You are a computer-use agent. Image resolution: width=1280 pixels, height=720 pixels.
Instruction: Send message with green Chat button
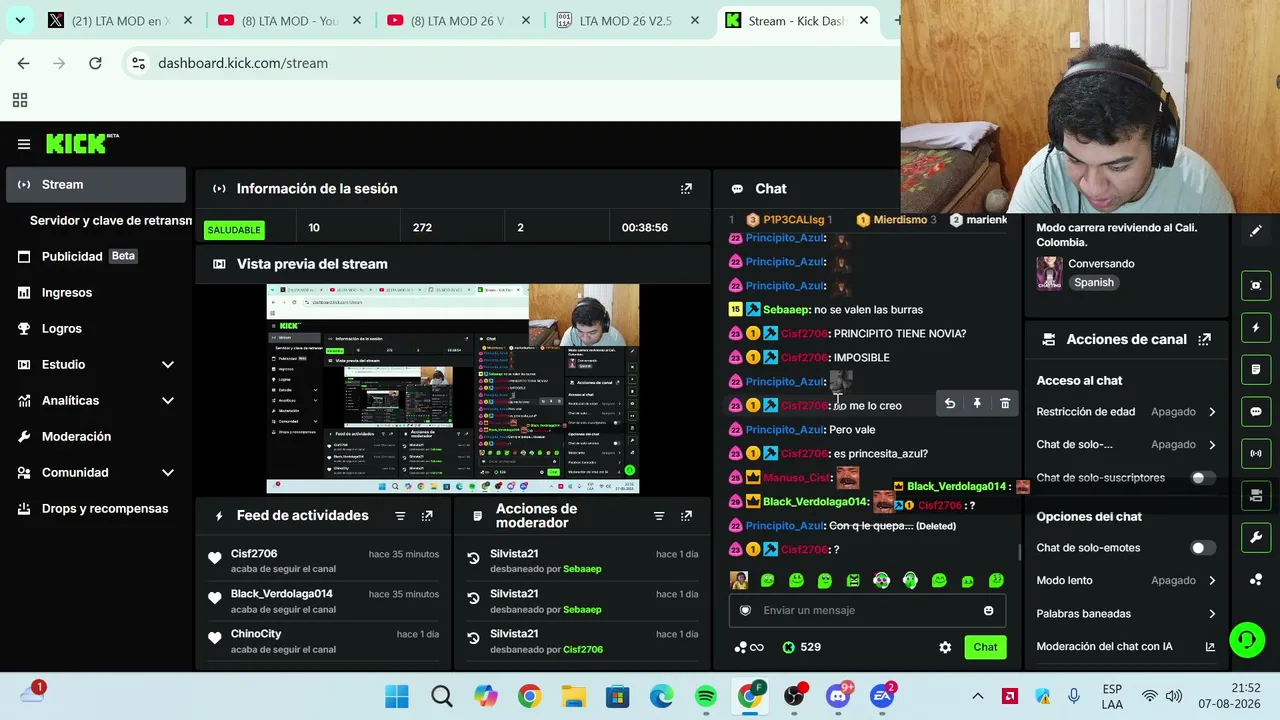[985, 647]
